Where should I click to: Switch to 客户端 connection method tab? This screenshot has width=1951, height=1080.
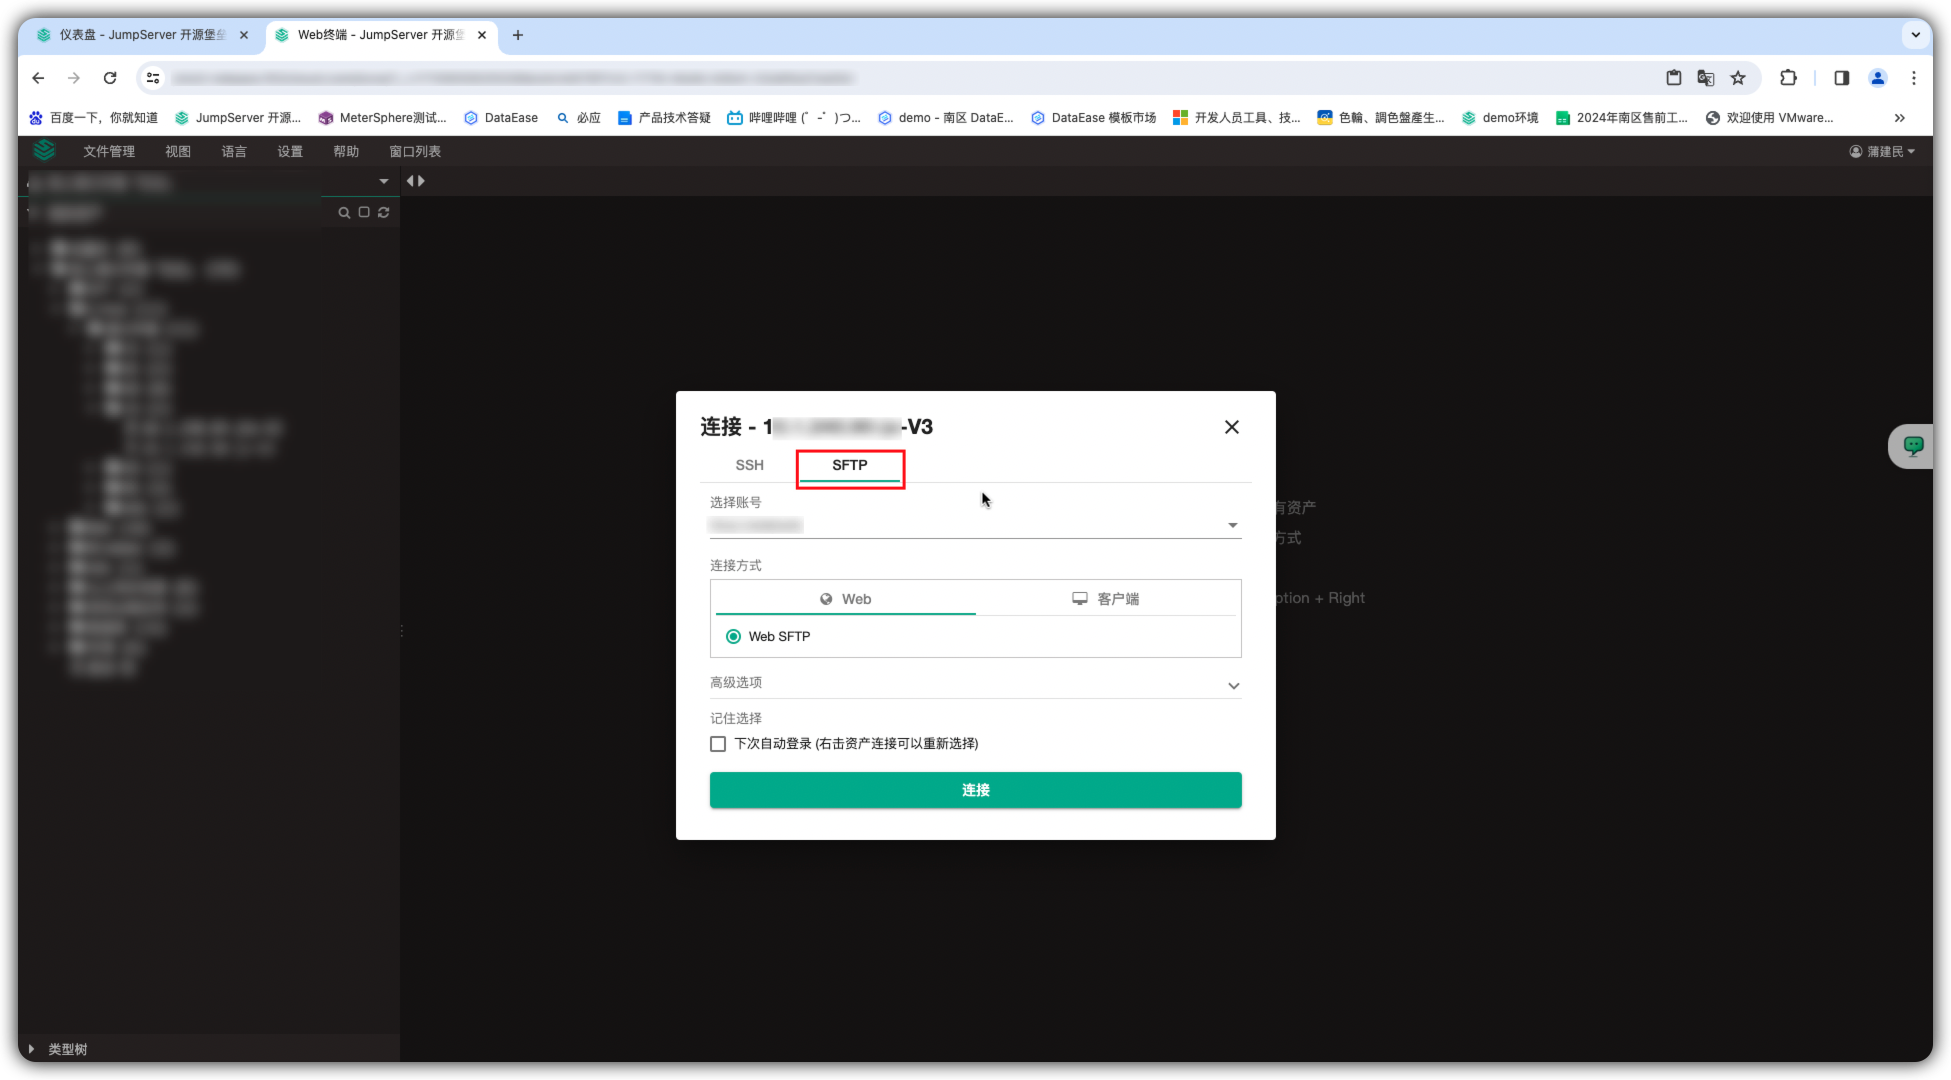[1106, 599]
